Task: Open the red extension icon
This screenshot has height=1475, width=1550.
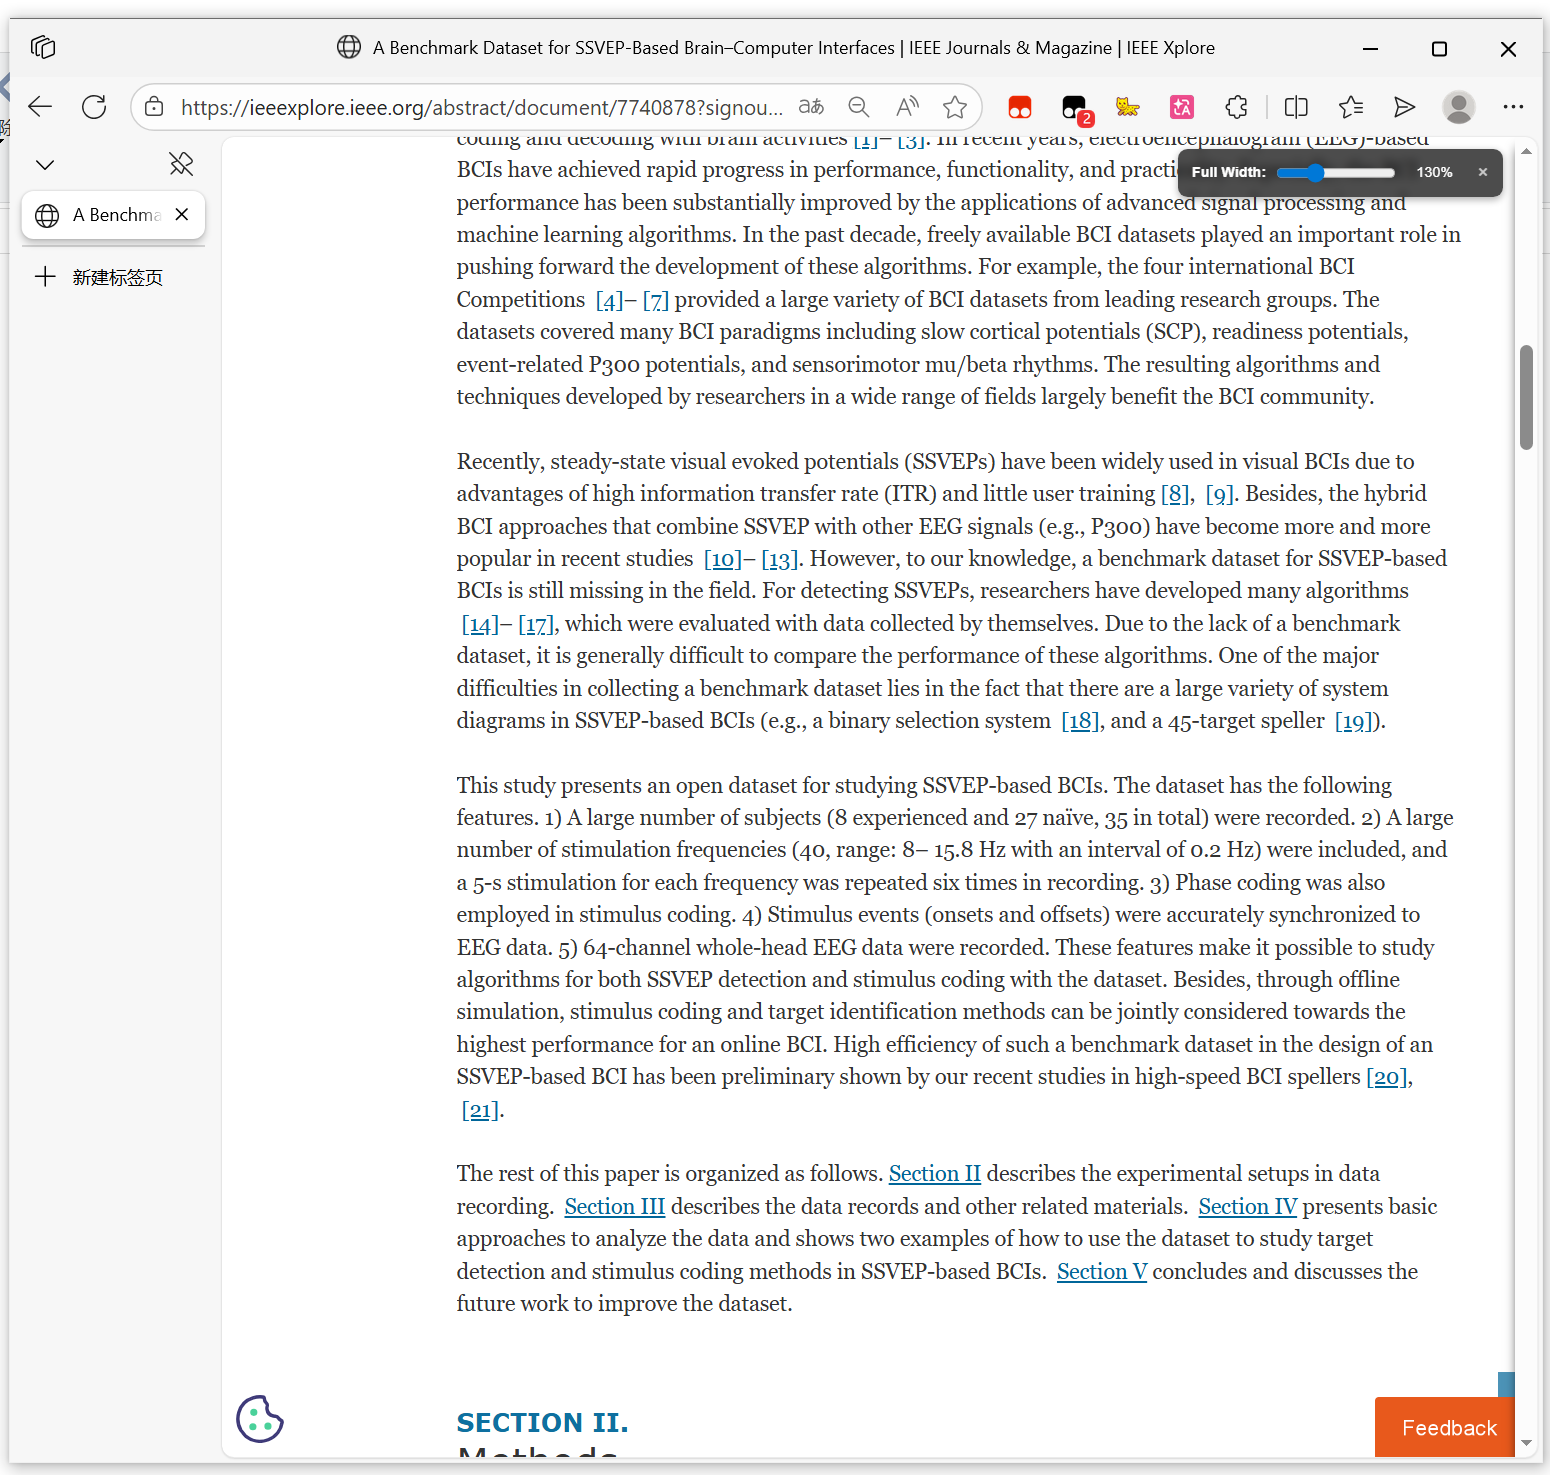Action: [x=1020, y=107]
